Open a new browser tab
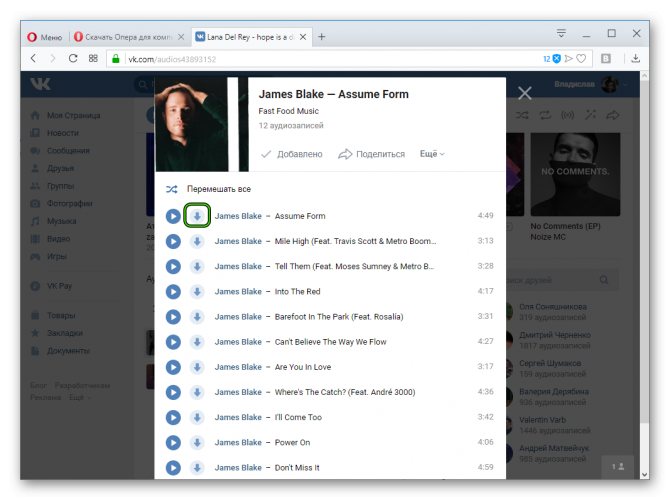The image size is (670, 500). [322, 37]
